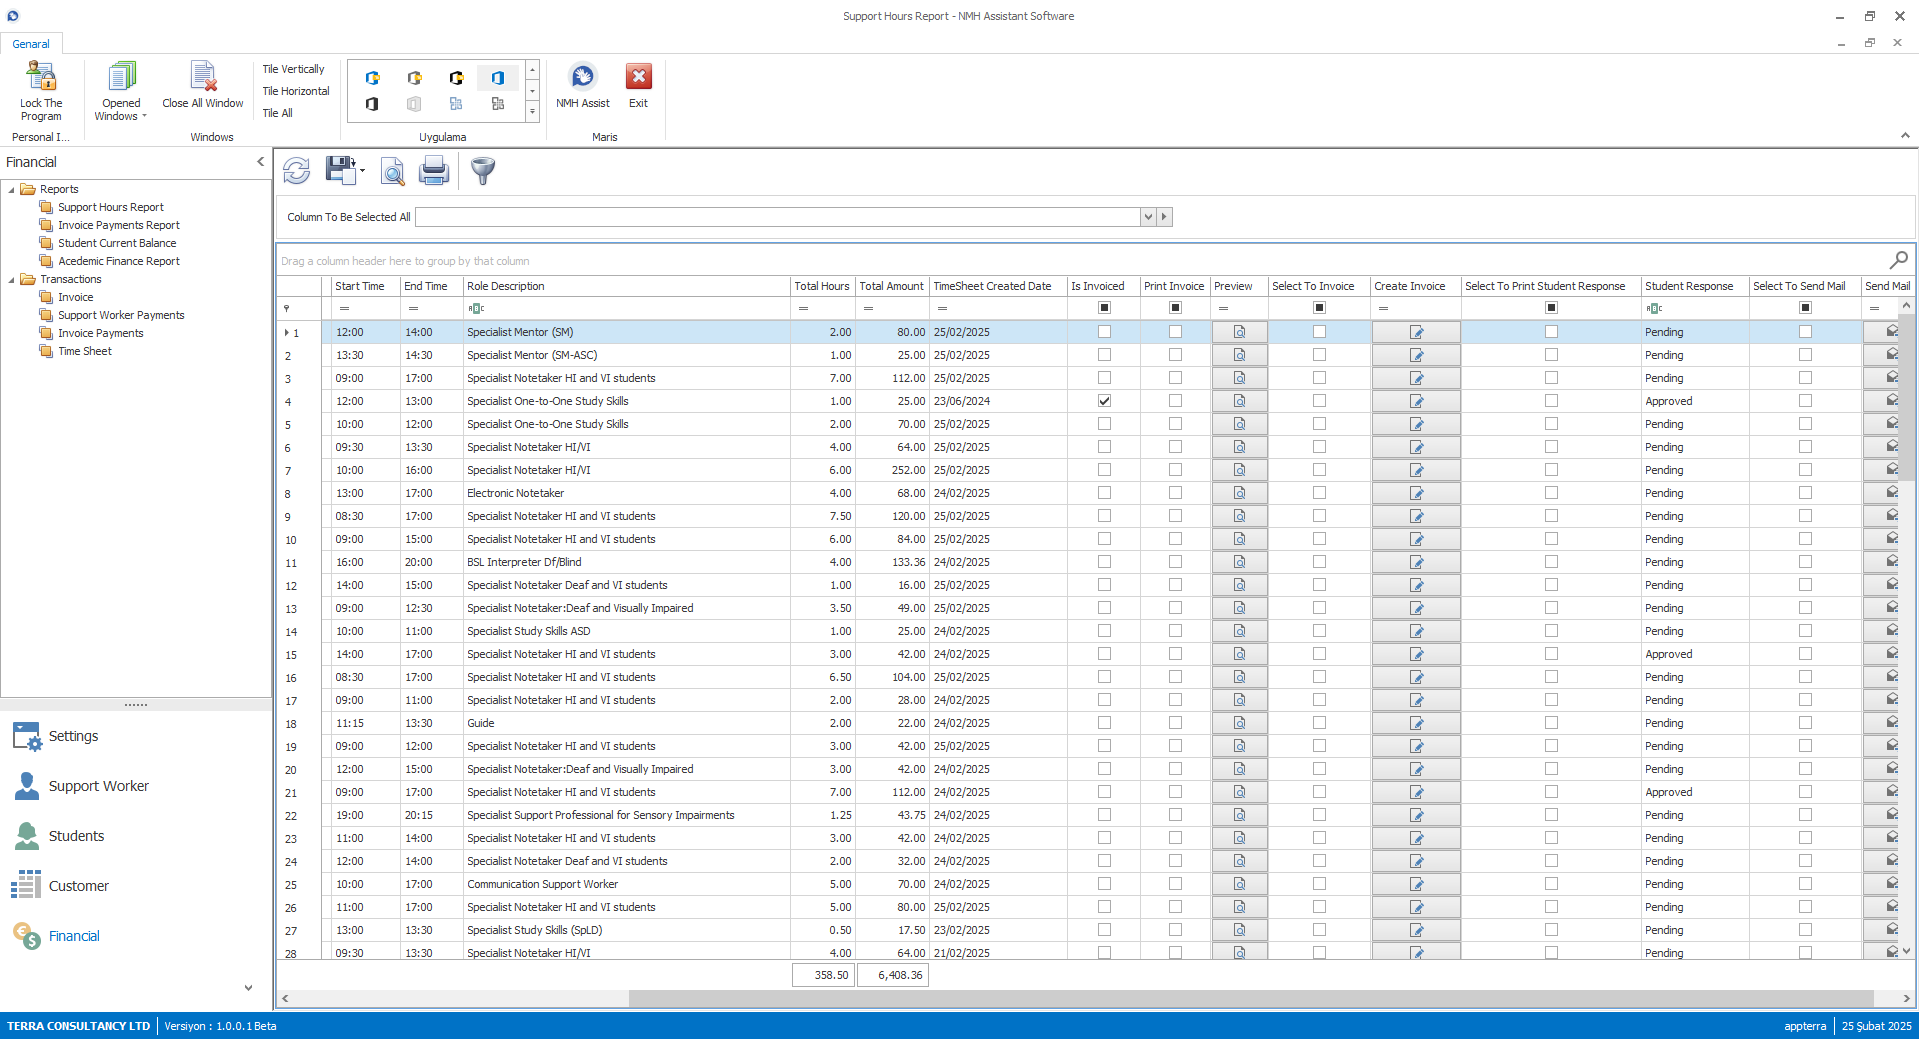Screen dimensions: 1919x1039
Task: Toggle Is Invoiced checkbox for row 4
Action: (x=1104, y=401)
